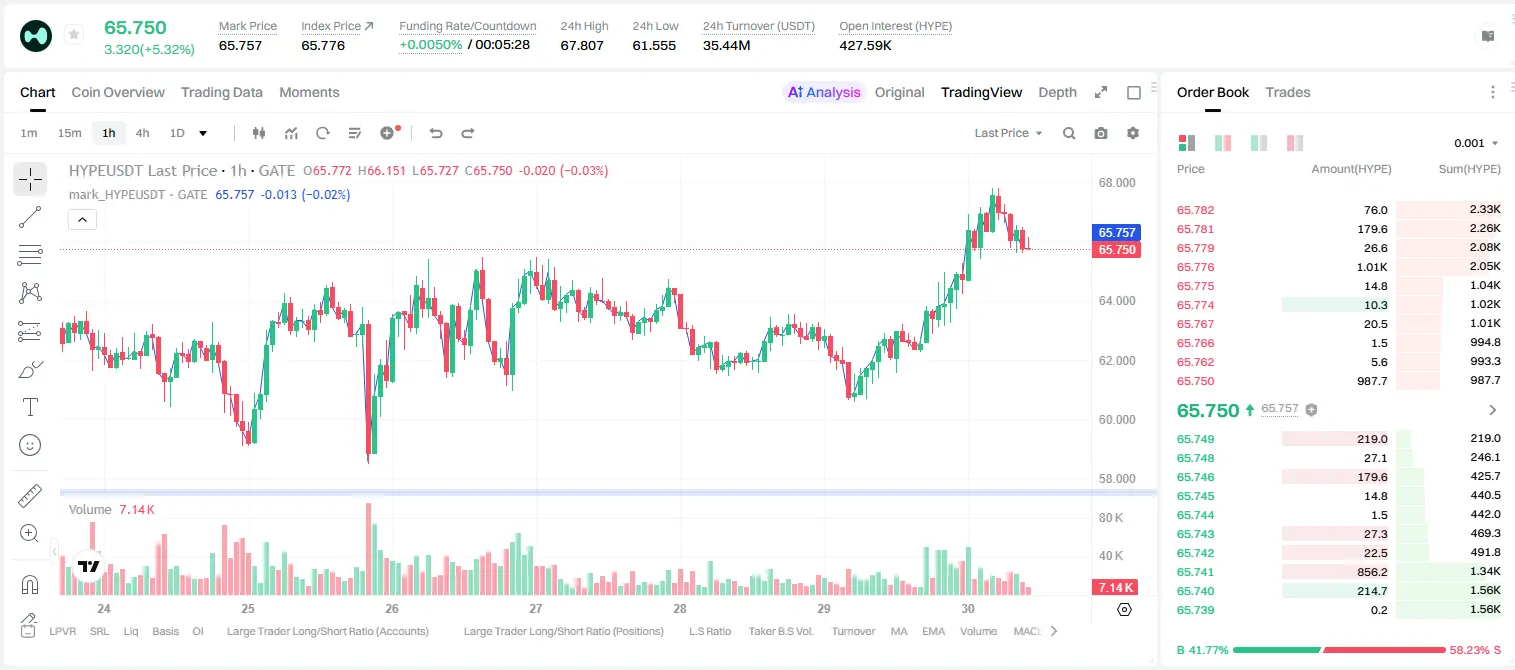Select the trend line drawing tool
This screenshot has width=1515, height=670.
(30, 217)
